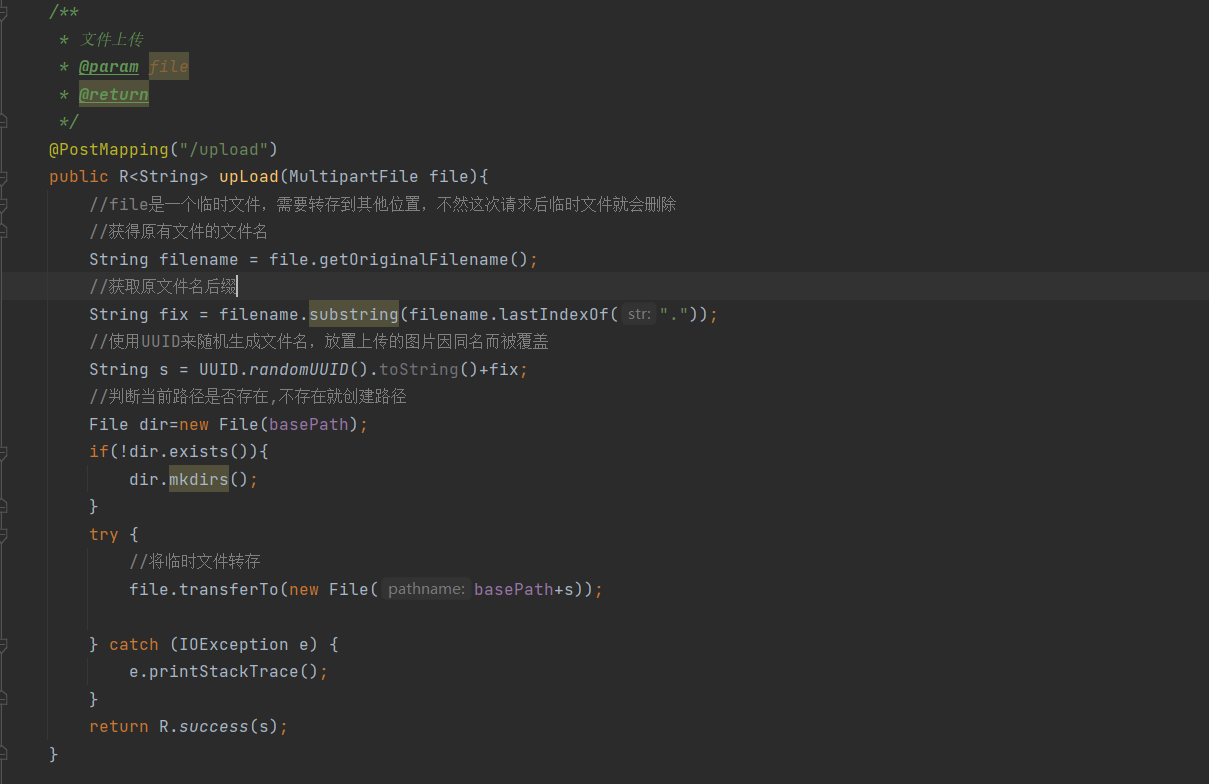Click the comment starting //使用UUID来随机生成文件名

[x=319, y=342]
